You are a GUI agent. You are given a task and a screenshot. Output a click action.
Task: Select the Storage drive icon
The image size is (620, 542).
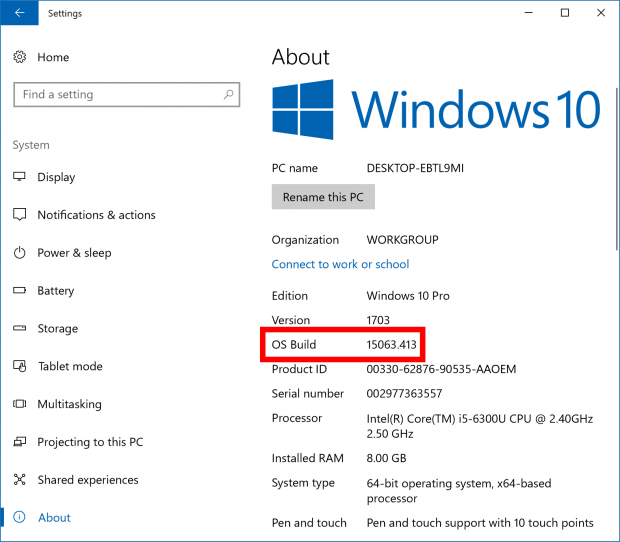[19, 329]
